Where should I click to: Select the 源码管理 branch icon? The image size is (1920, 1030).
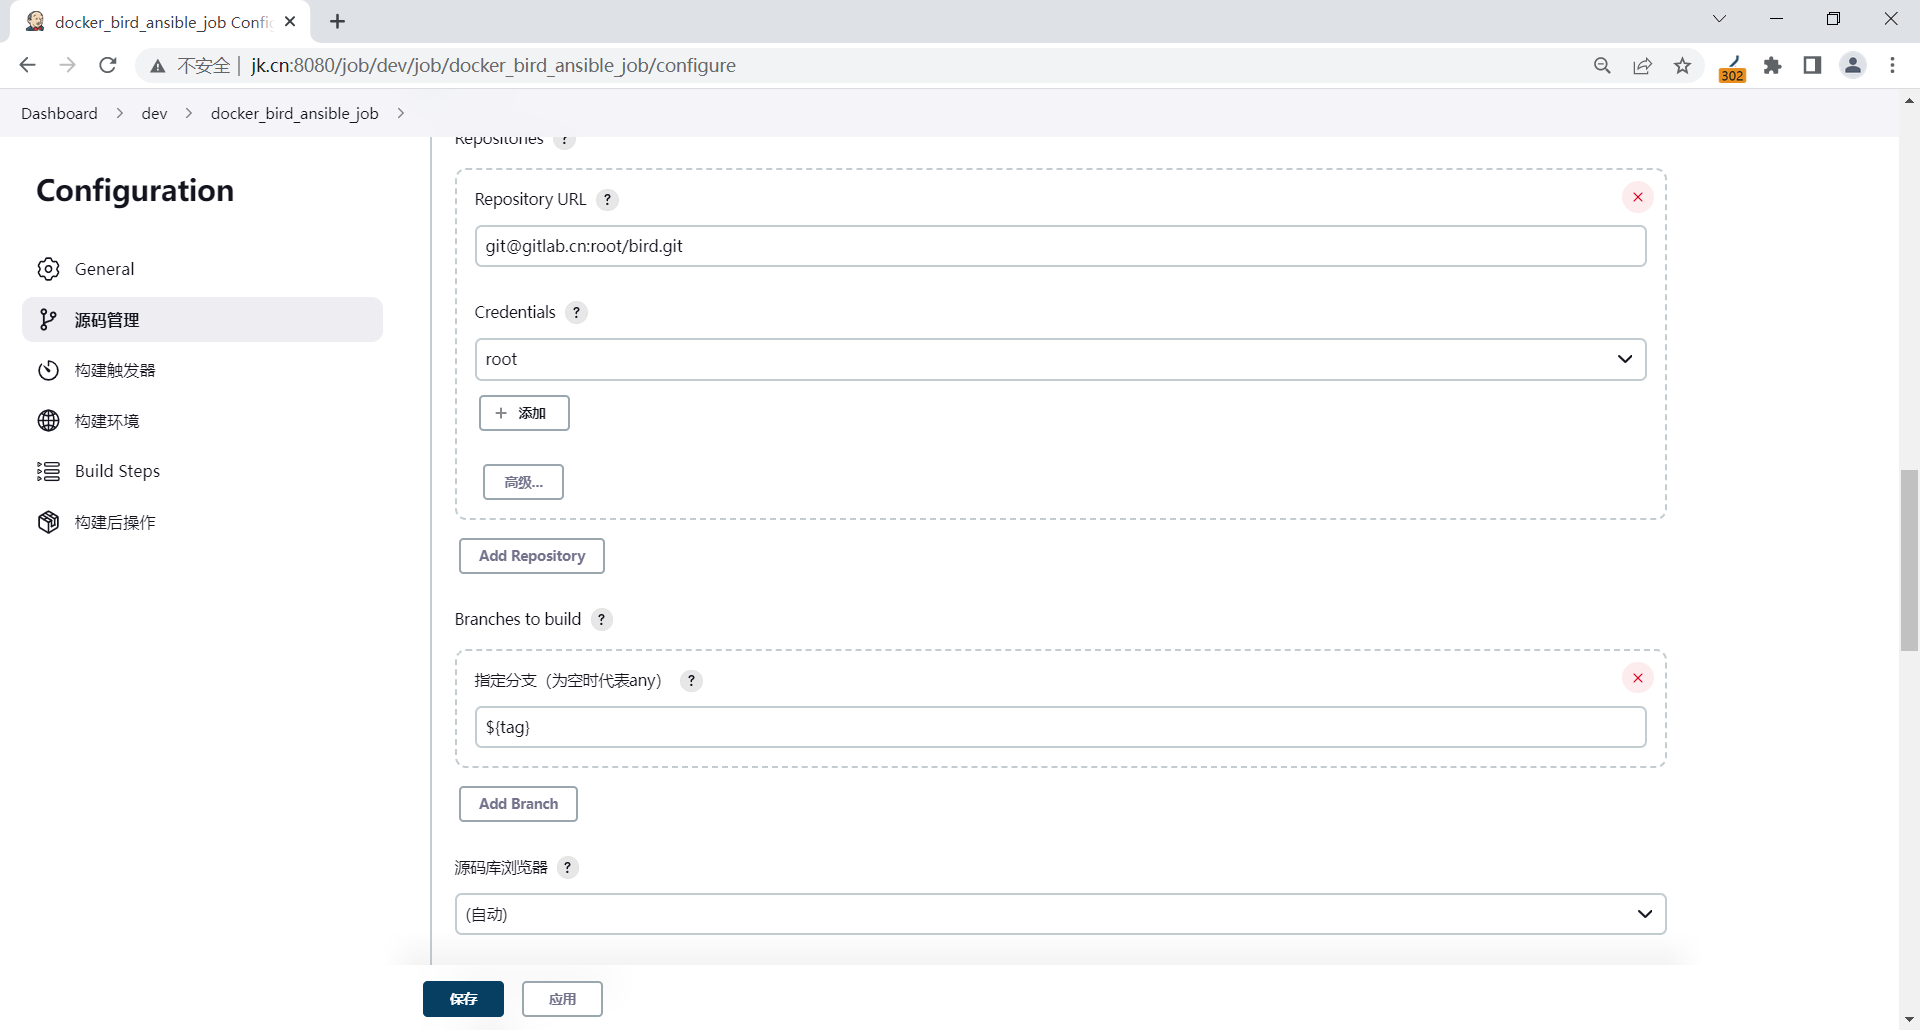pos(48,320)
